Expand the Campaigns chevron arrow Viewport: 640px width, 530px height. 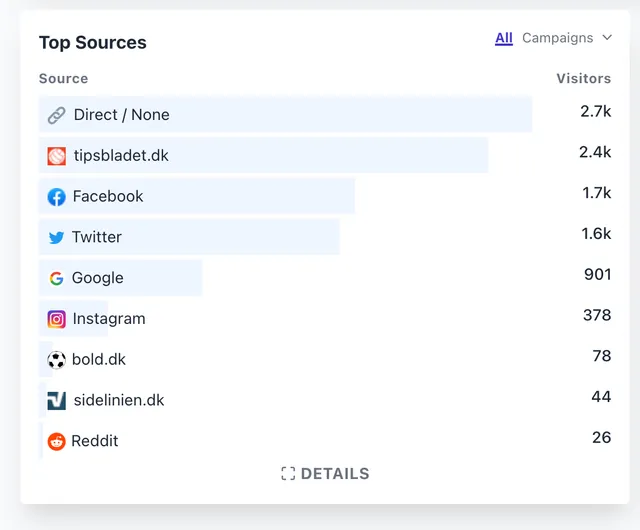(x=606, y=38)
